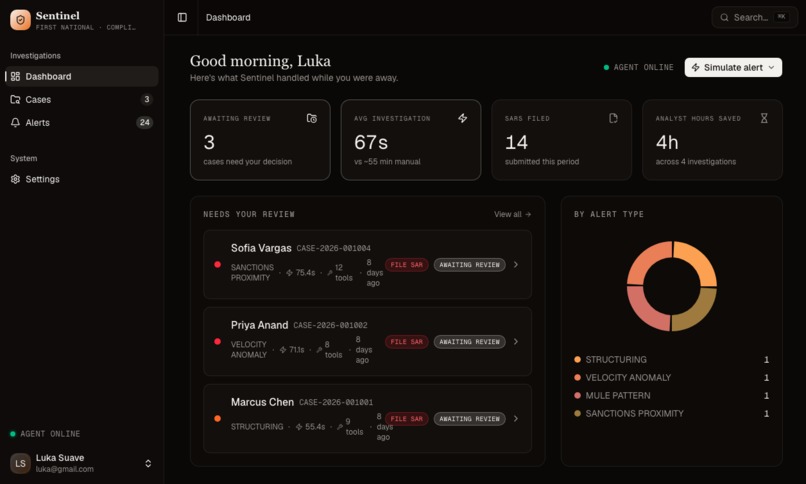Click the Alerts bell icon in sidebar
Screen dimensions: 806x484
point(15,122)
